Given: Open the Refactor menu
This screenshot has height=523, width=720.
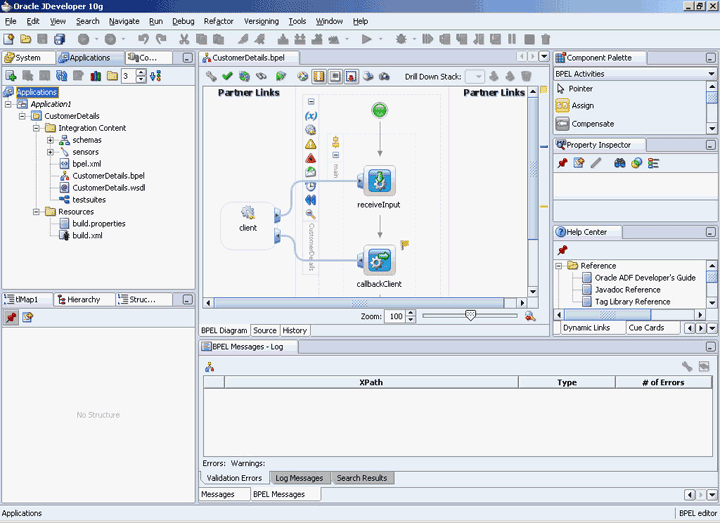Looking at the screenshot, I should pos(218,21).
